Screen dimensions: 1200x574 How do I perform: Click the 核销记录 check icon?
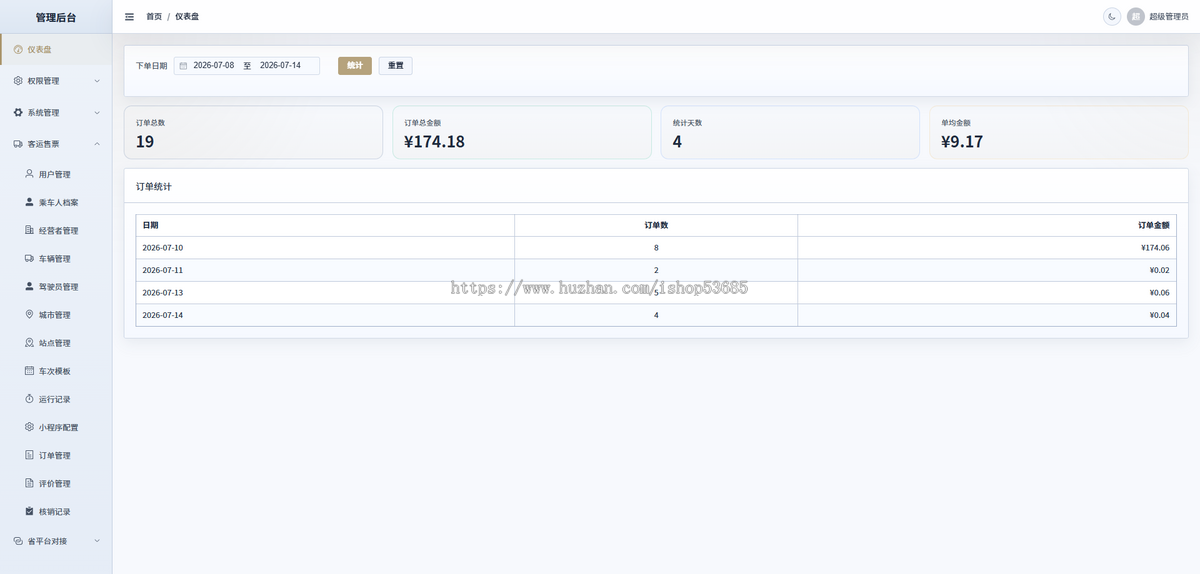29,511
